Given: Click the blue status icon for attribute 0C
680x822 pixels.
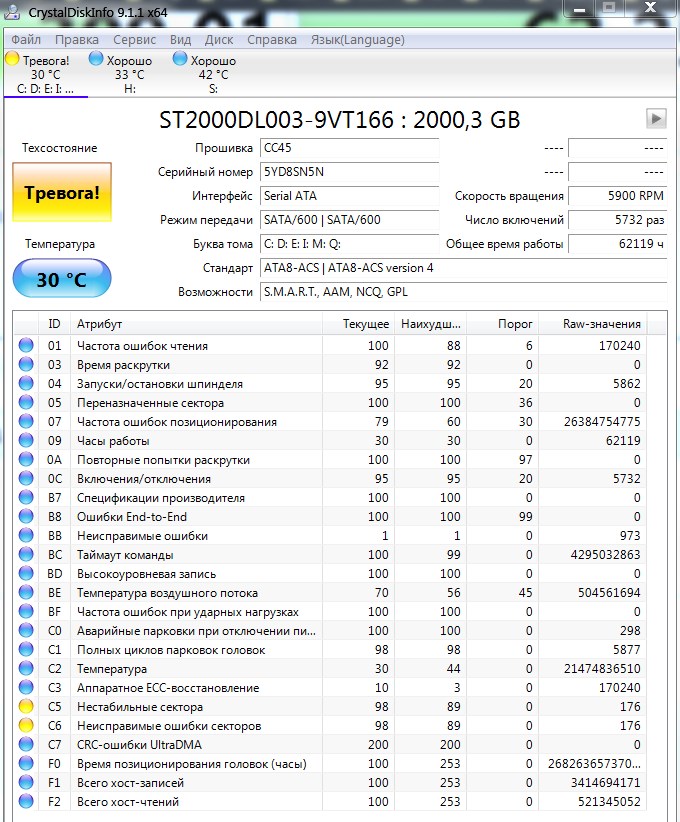Looking at the screenshot, I should pos(26,478).
